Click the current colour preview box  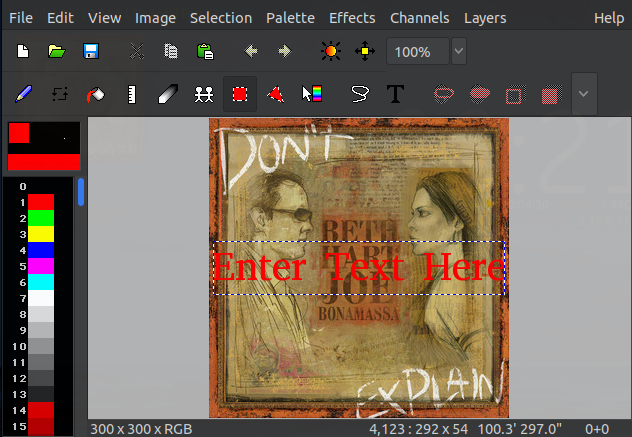pos(44,146)
